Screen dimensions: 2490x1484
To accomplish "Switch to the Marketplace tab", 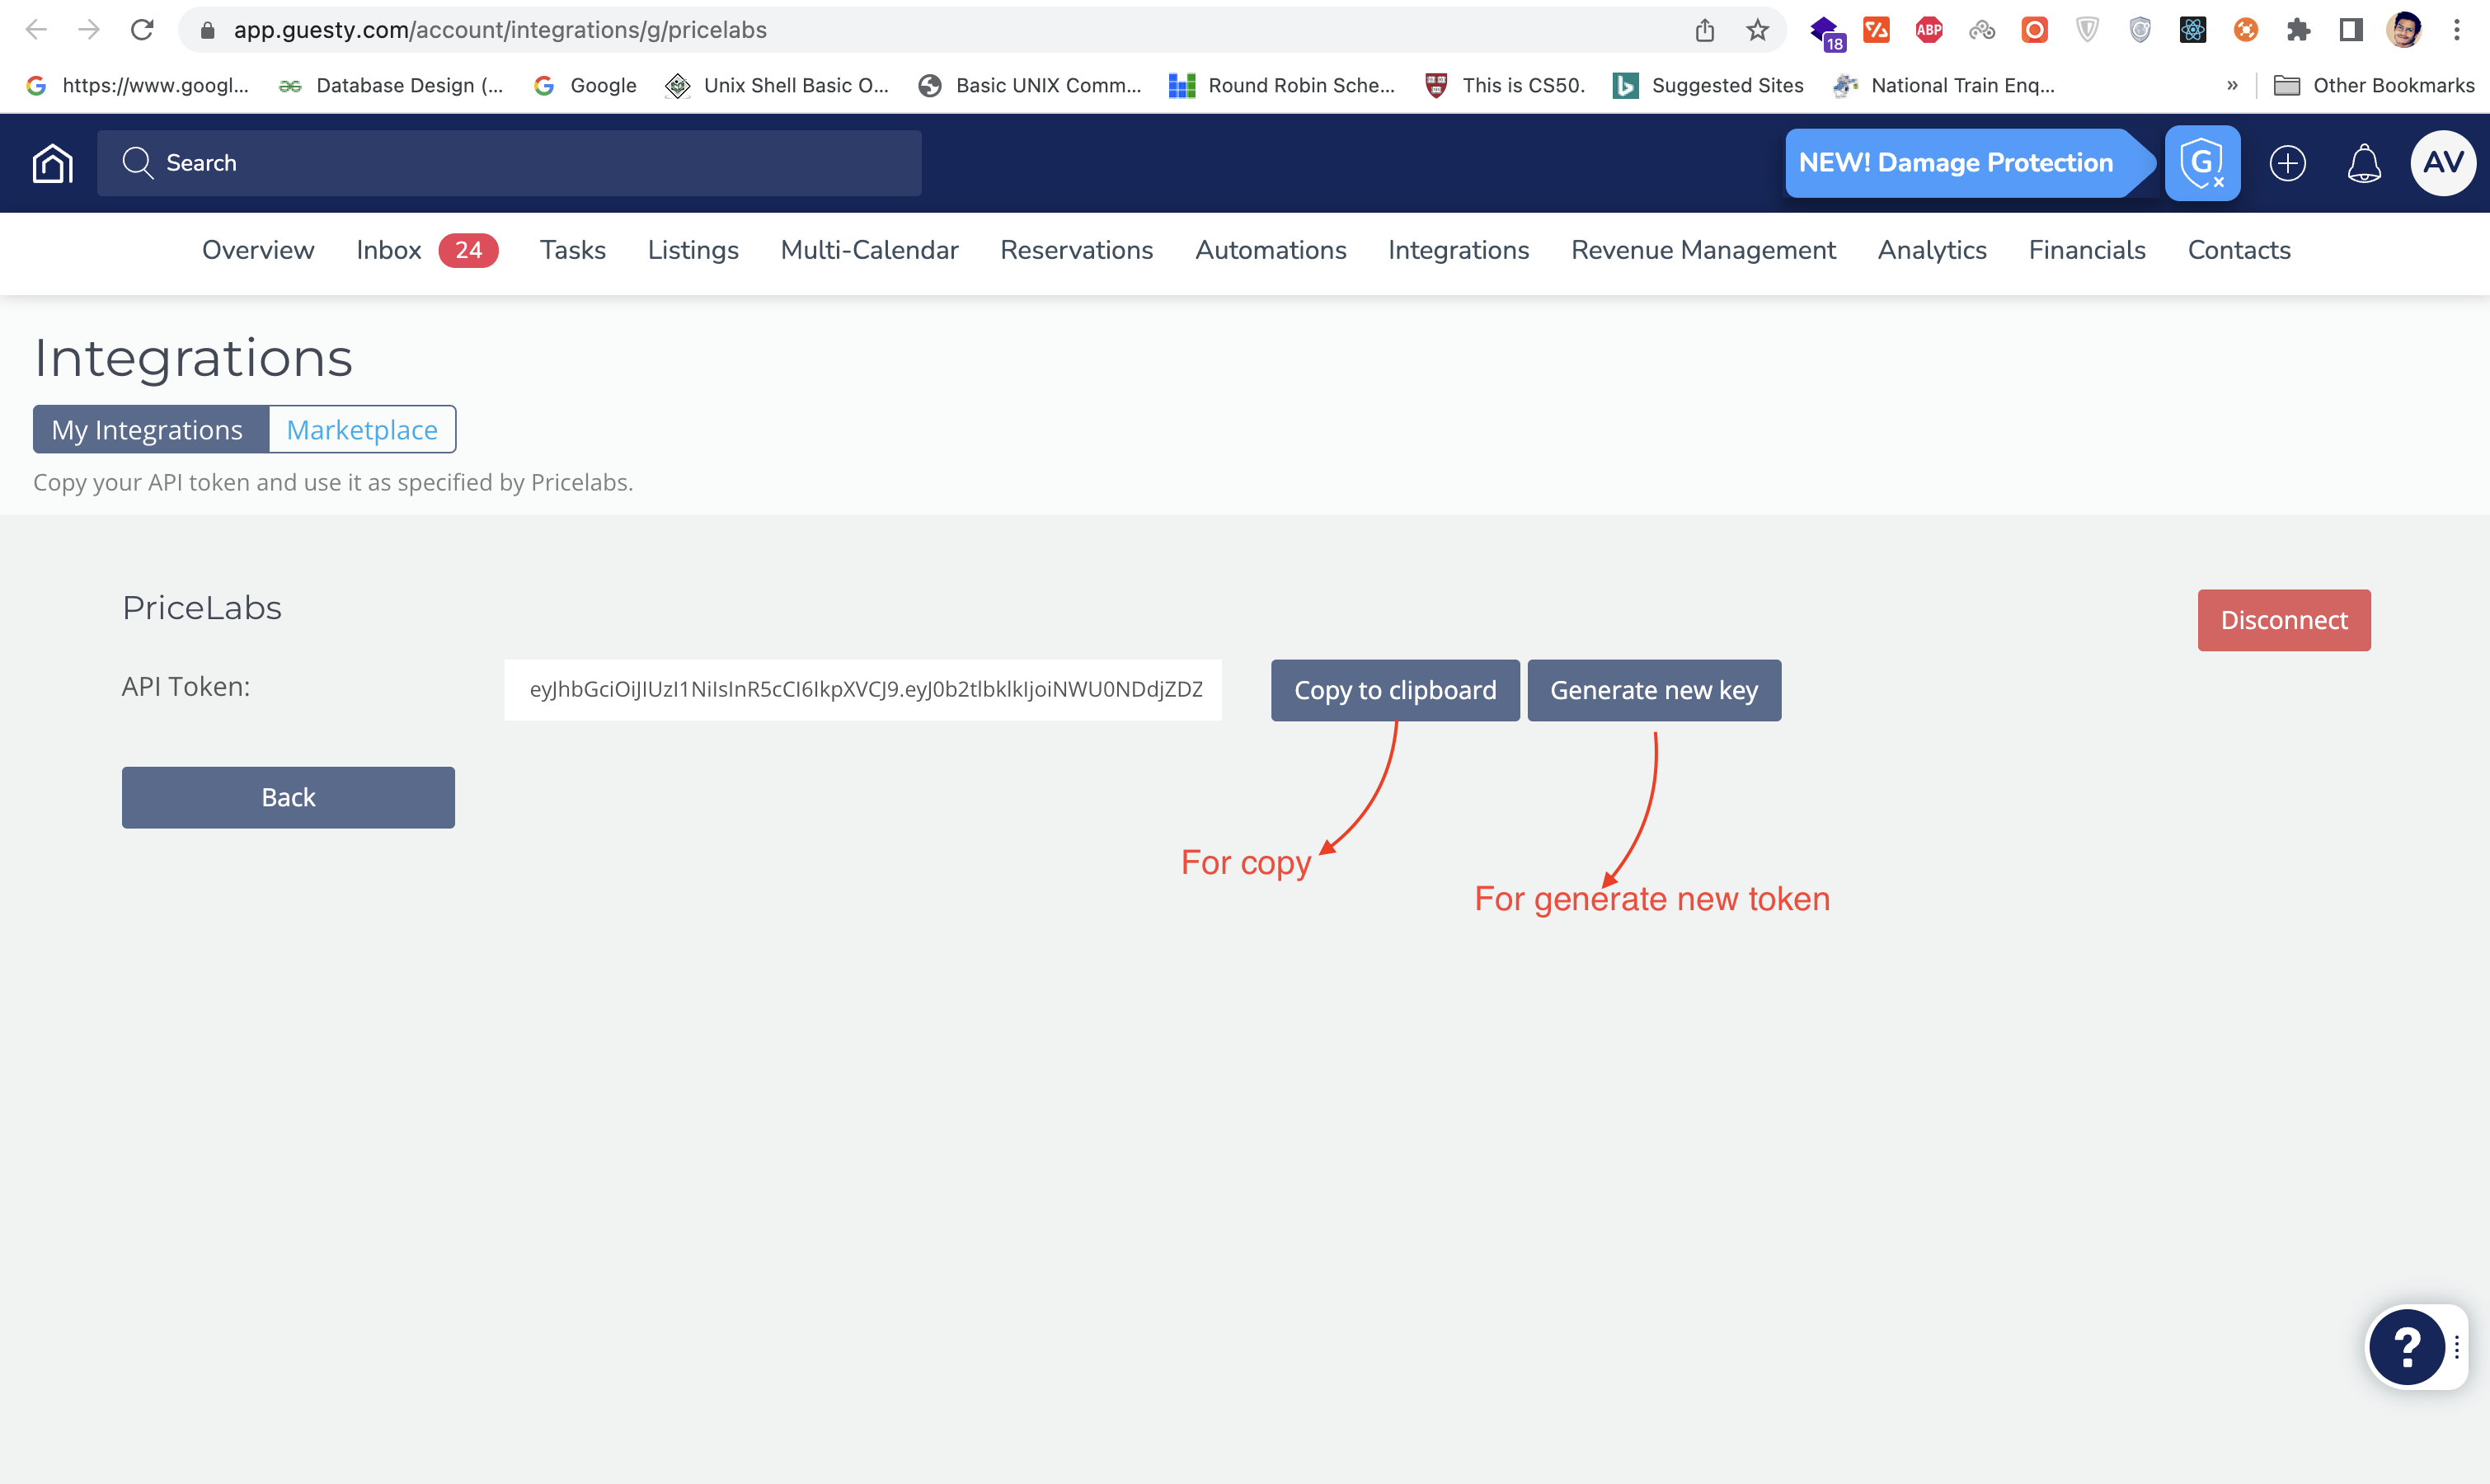I will [362, 429].
